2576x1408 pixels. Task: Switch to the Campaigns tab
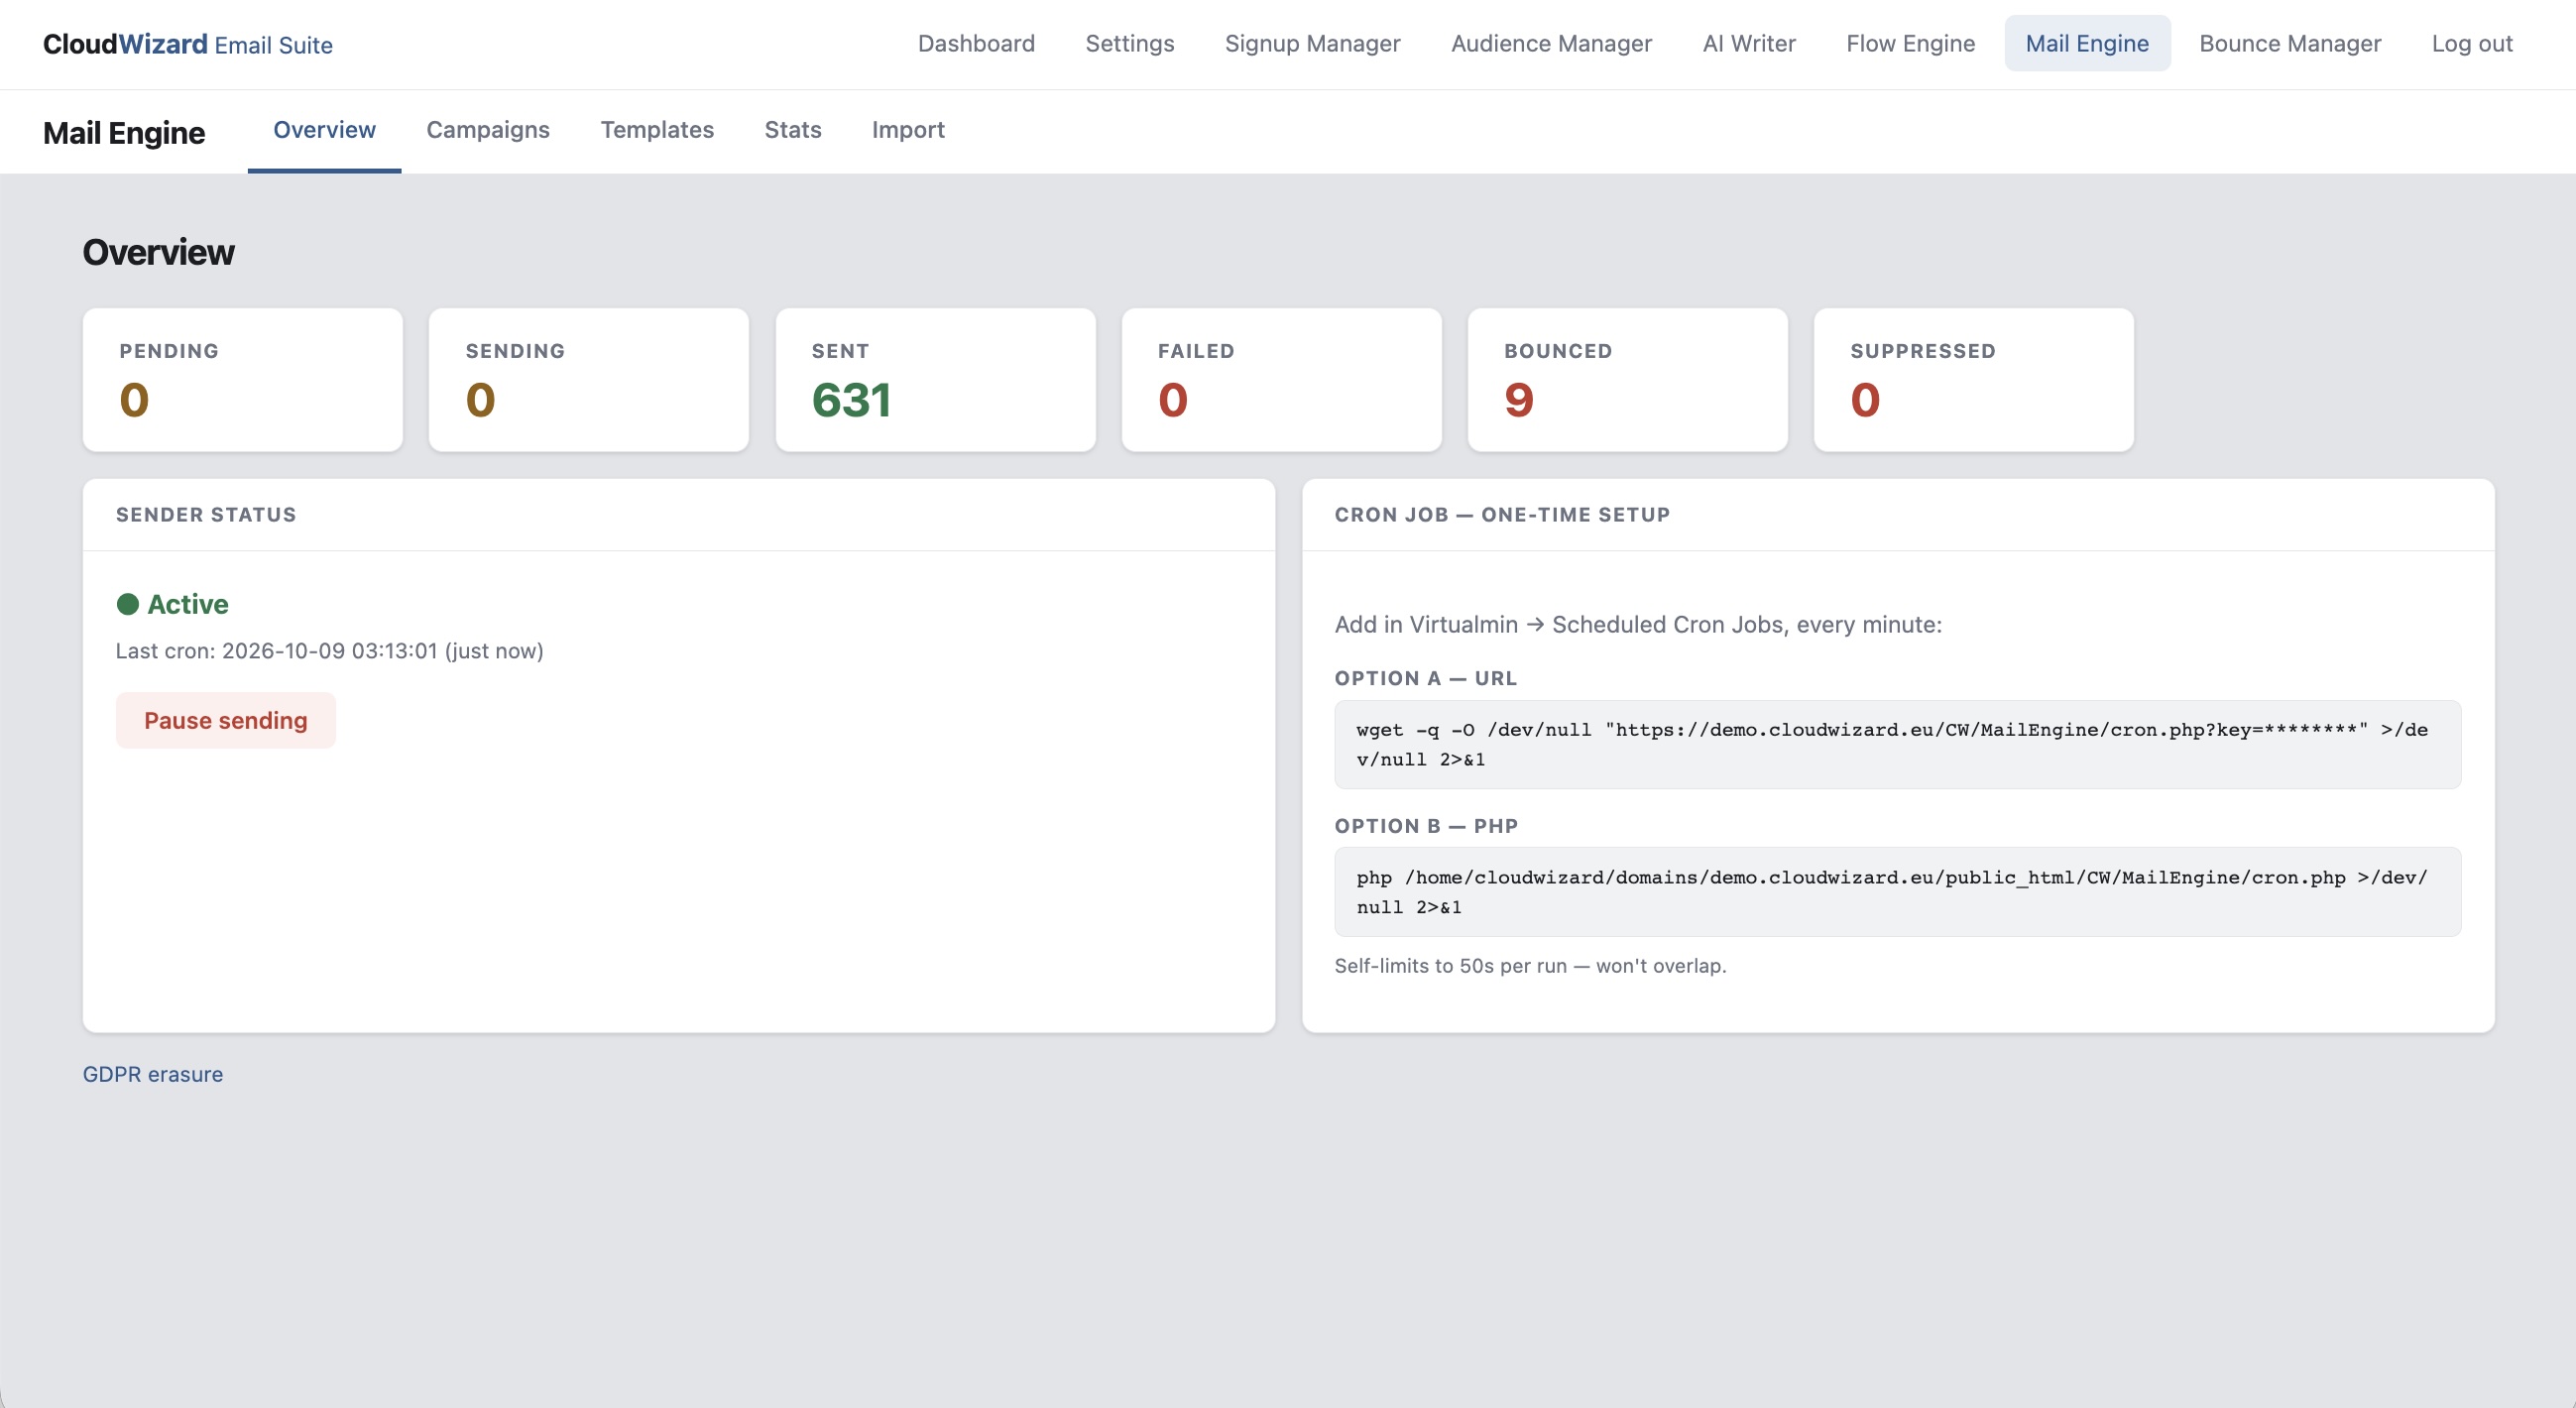tap(488, 130)
